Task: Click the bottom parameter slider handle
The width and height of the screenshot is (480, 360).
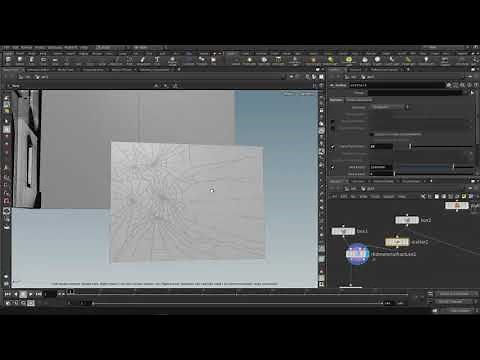Action: tap(394, 174)
